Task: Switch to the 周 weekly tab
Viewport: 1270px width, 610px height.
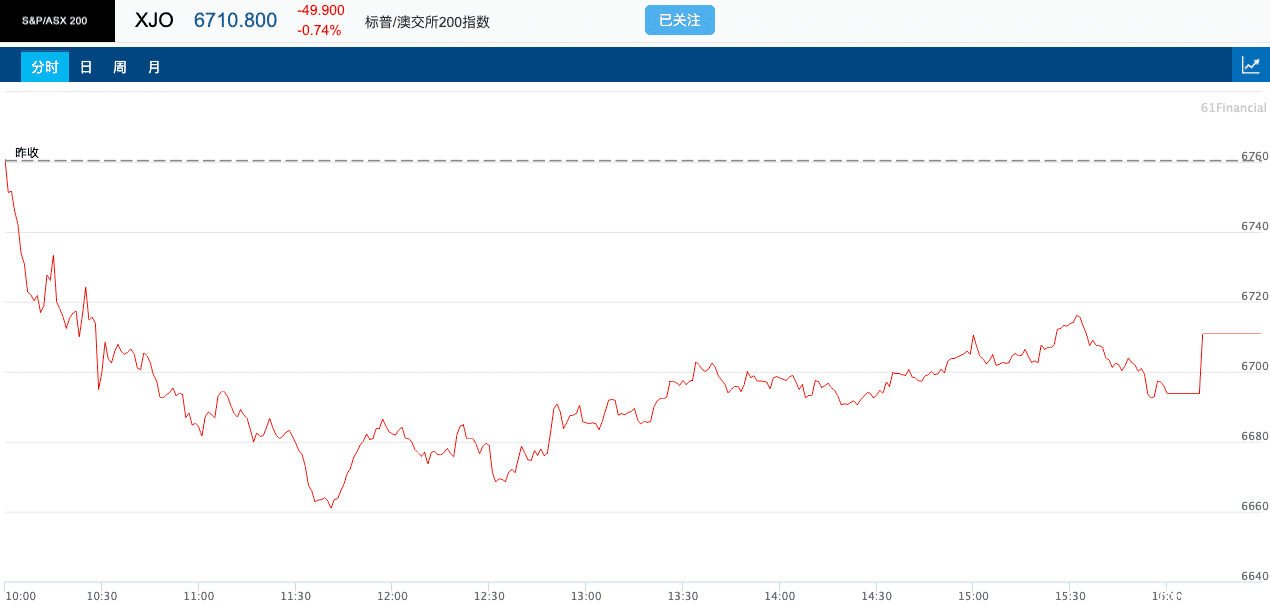Action: (120, 67)
